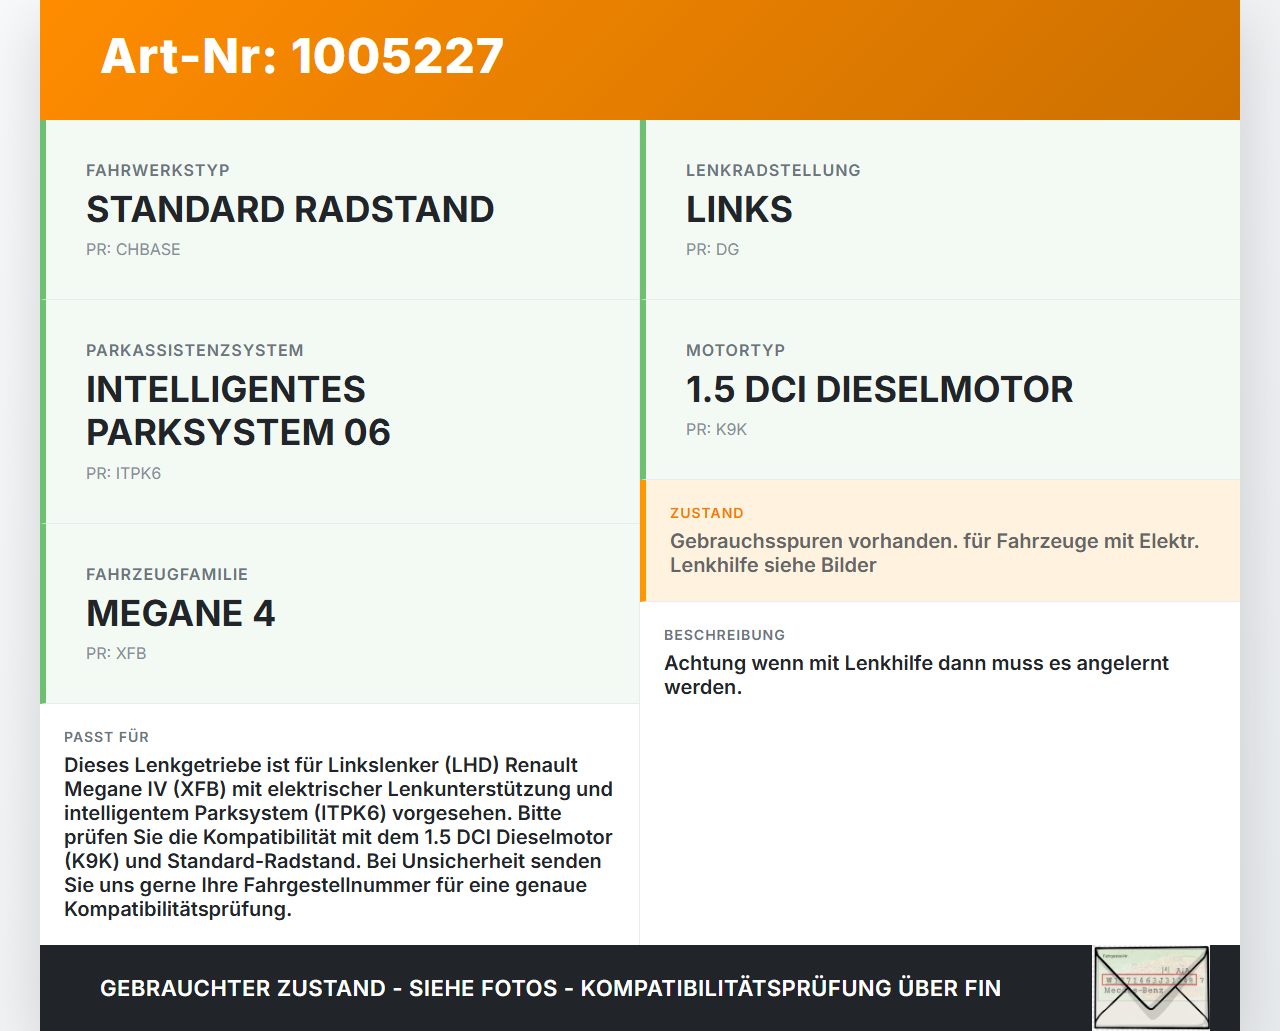Click the label 'PARKASSISTENZSYSTEM'
Screen dimensions: 1280x1031
point(195,350)
